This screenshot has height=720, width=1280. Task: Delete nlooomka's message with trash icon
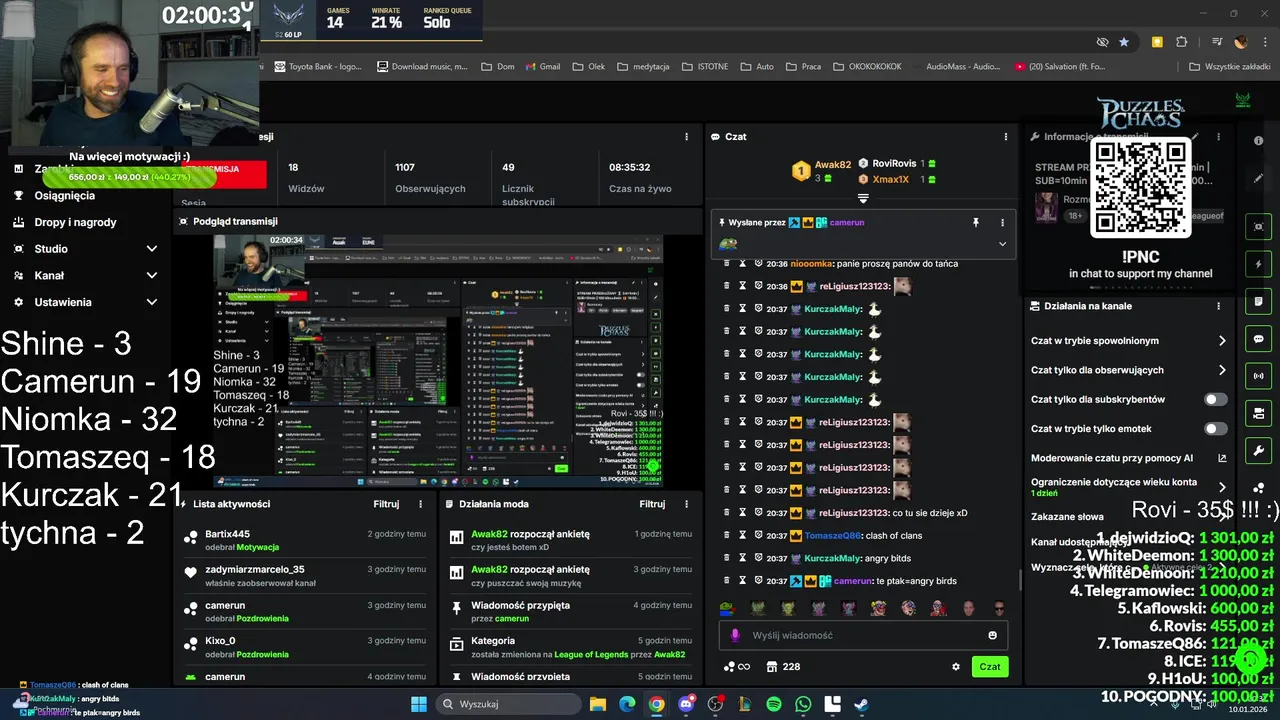(727, 264)
